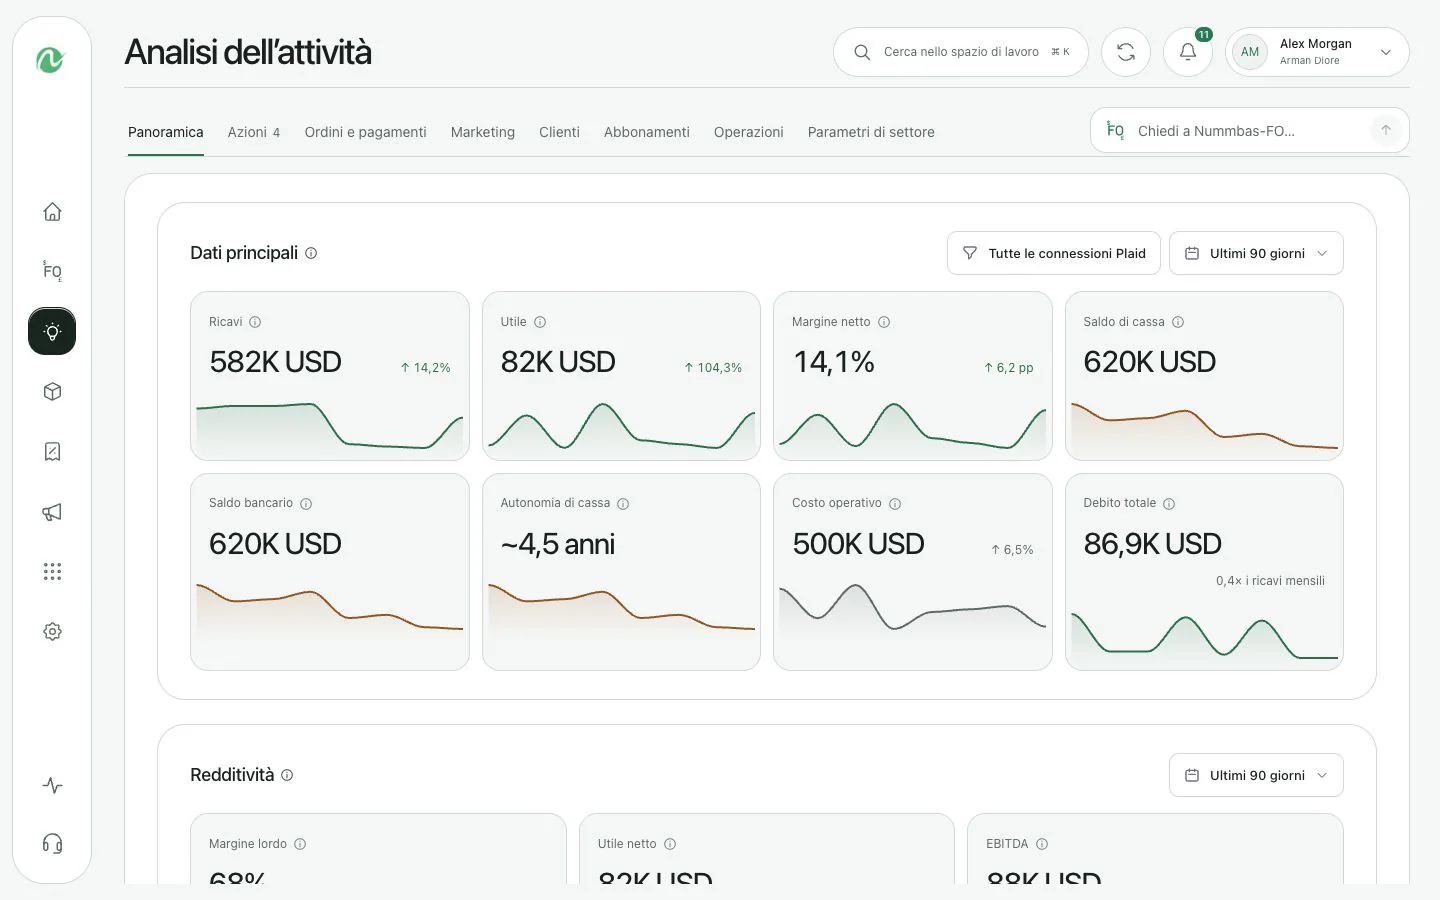Viewport: 1440px width, 900px height.
Task: Click the Analisi dell'attività page title
Action: [248, 52]
